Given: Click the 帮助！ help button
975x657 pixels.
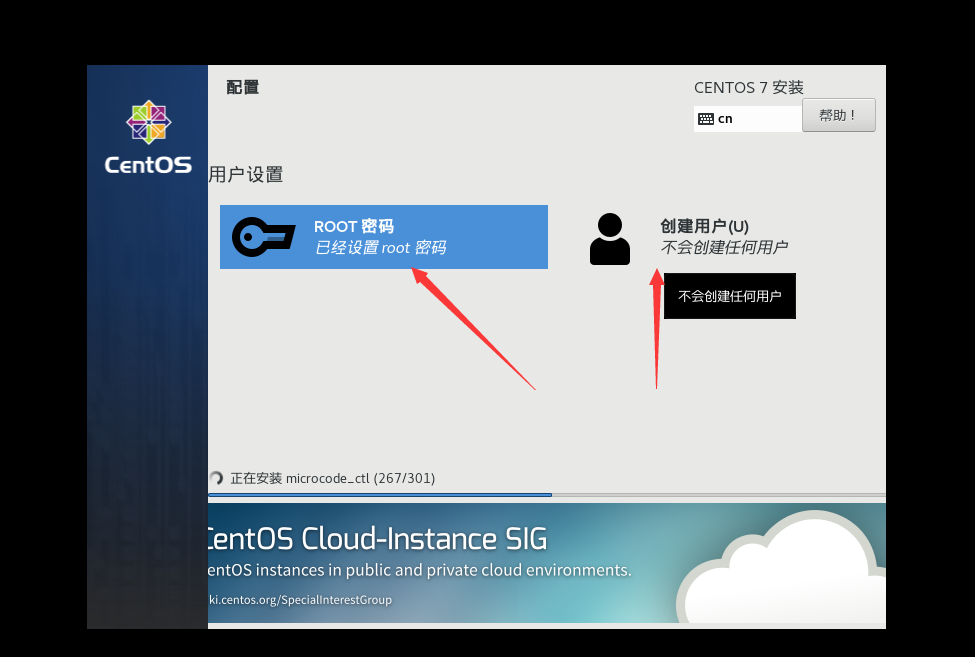Looking at the screenshot, I should [838, 115].
